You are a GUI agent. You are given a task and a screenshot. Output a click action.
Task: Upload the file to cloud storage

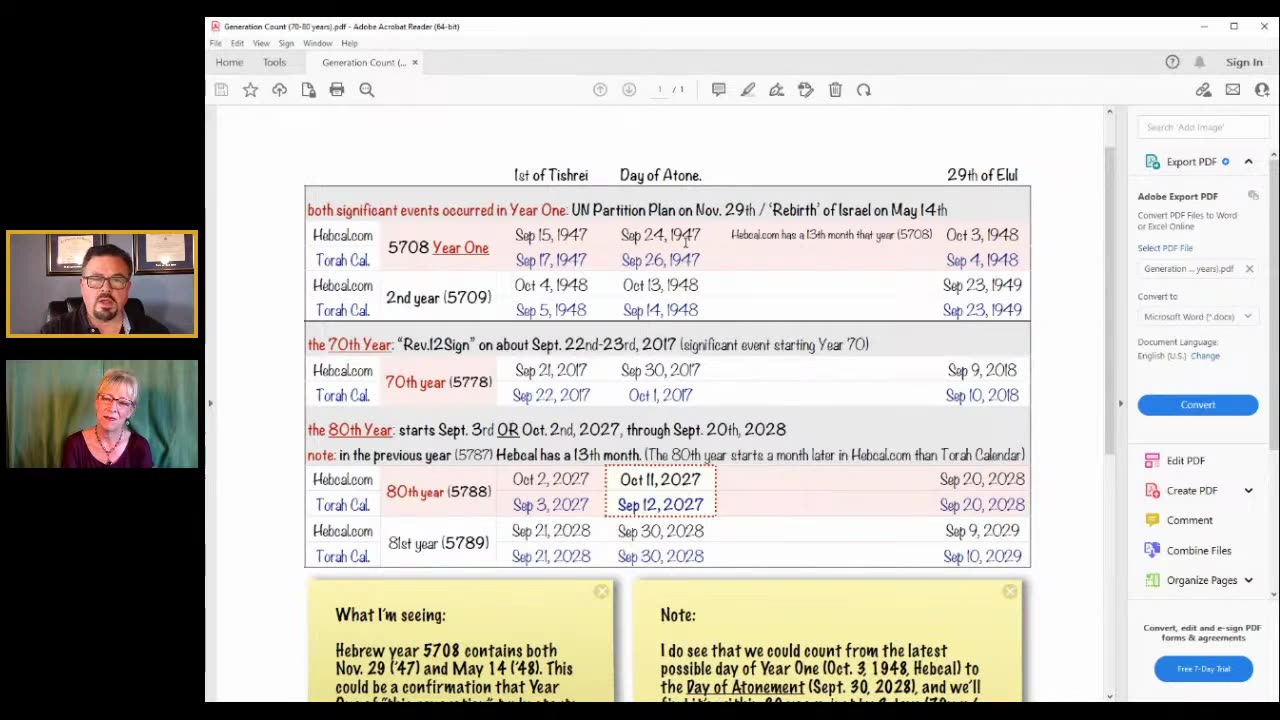(279, 90)
